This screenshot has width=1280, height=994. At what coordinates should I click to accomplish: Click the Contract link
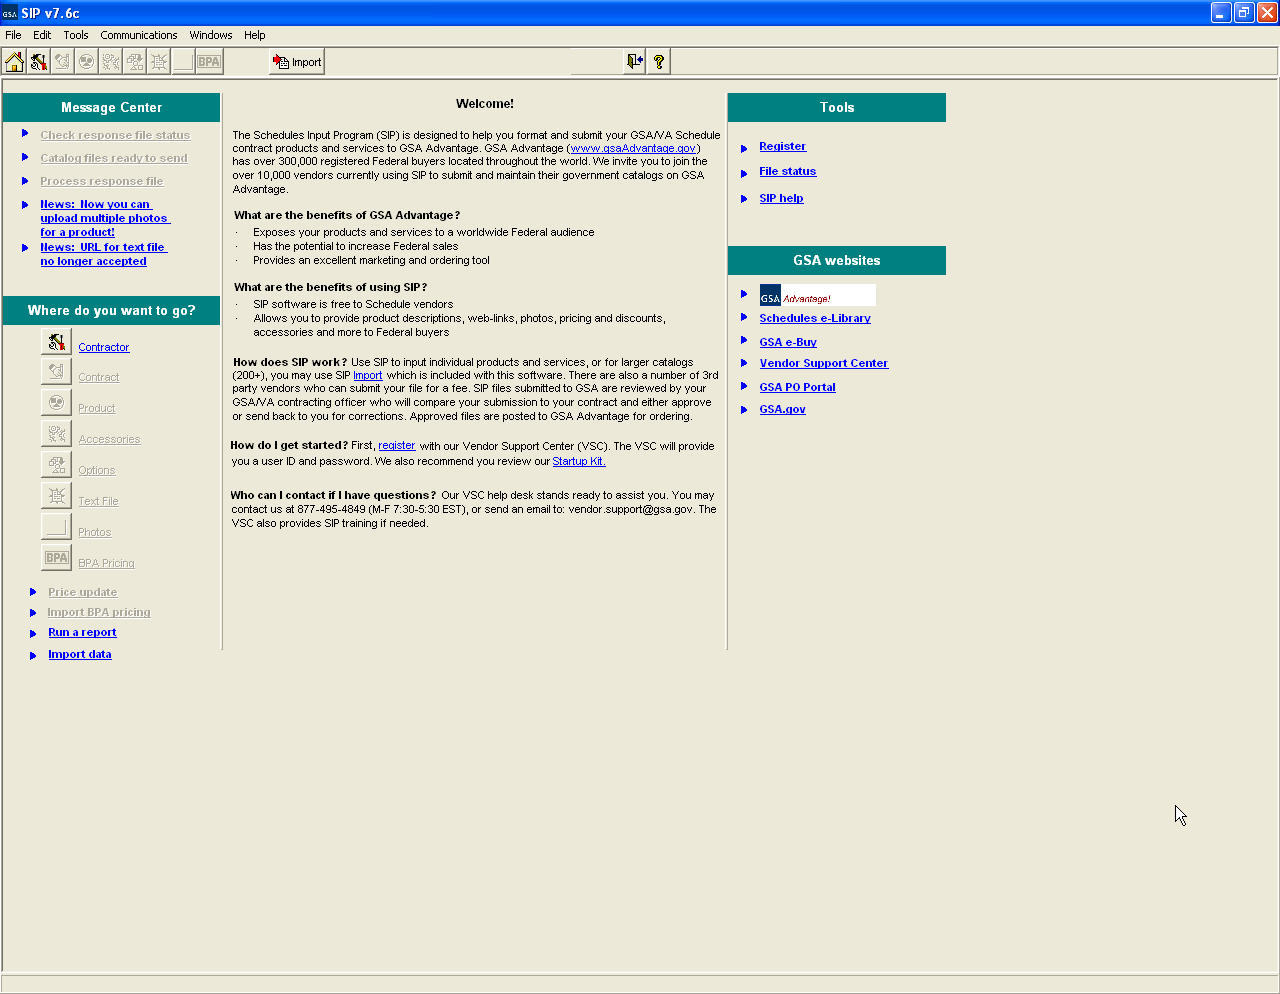[x=99, y=377]
